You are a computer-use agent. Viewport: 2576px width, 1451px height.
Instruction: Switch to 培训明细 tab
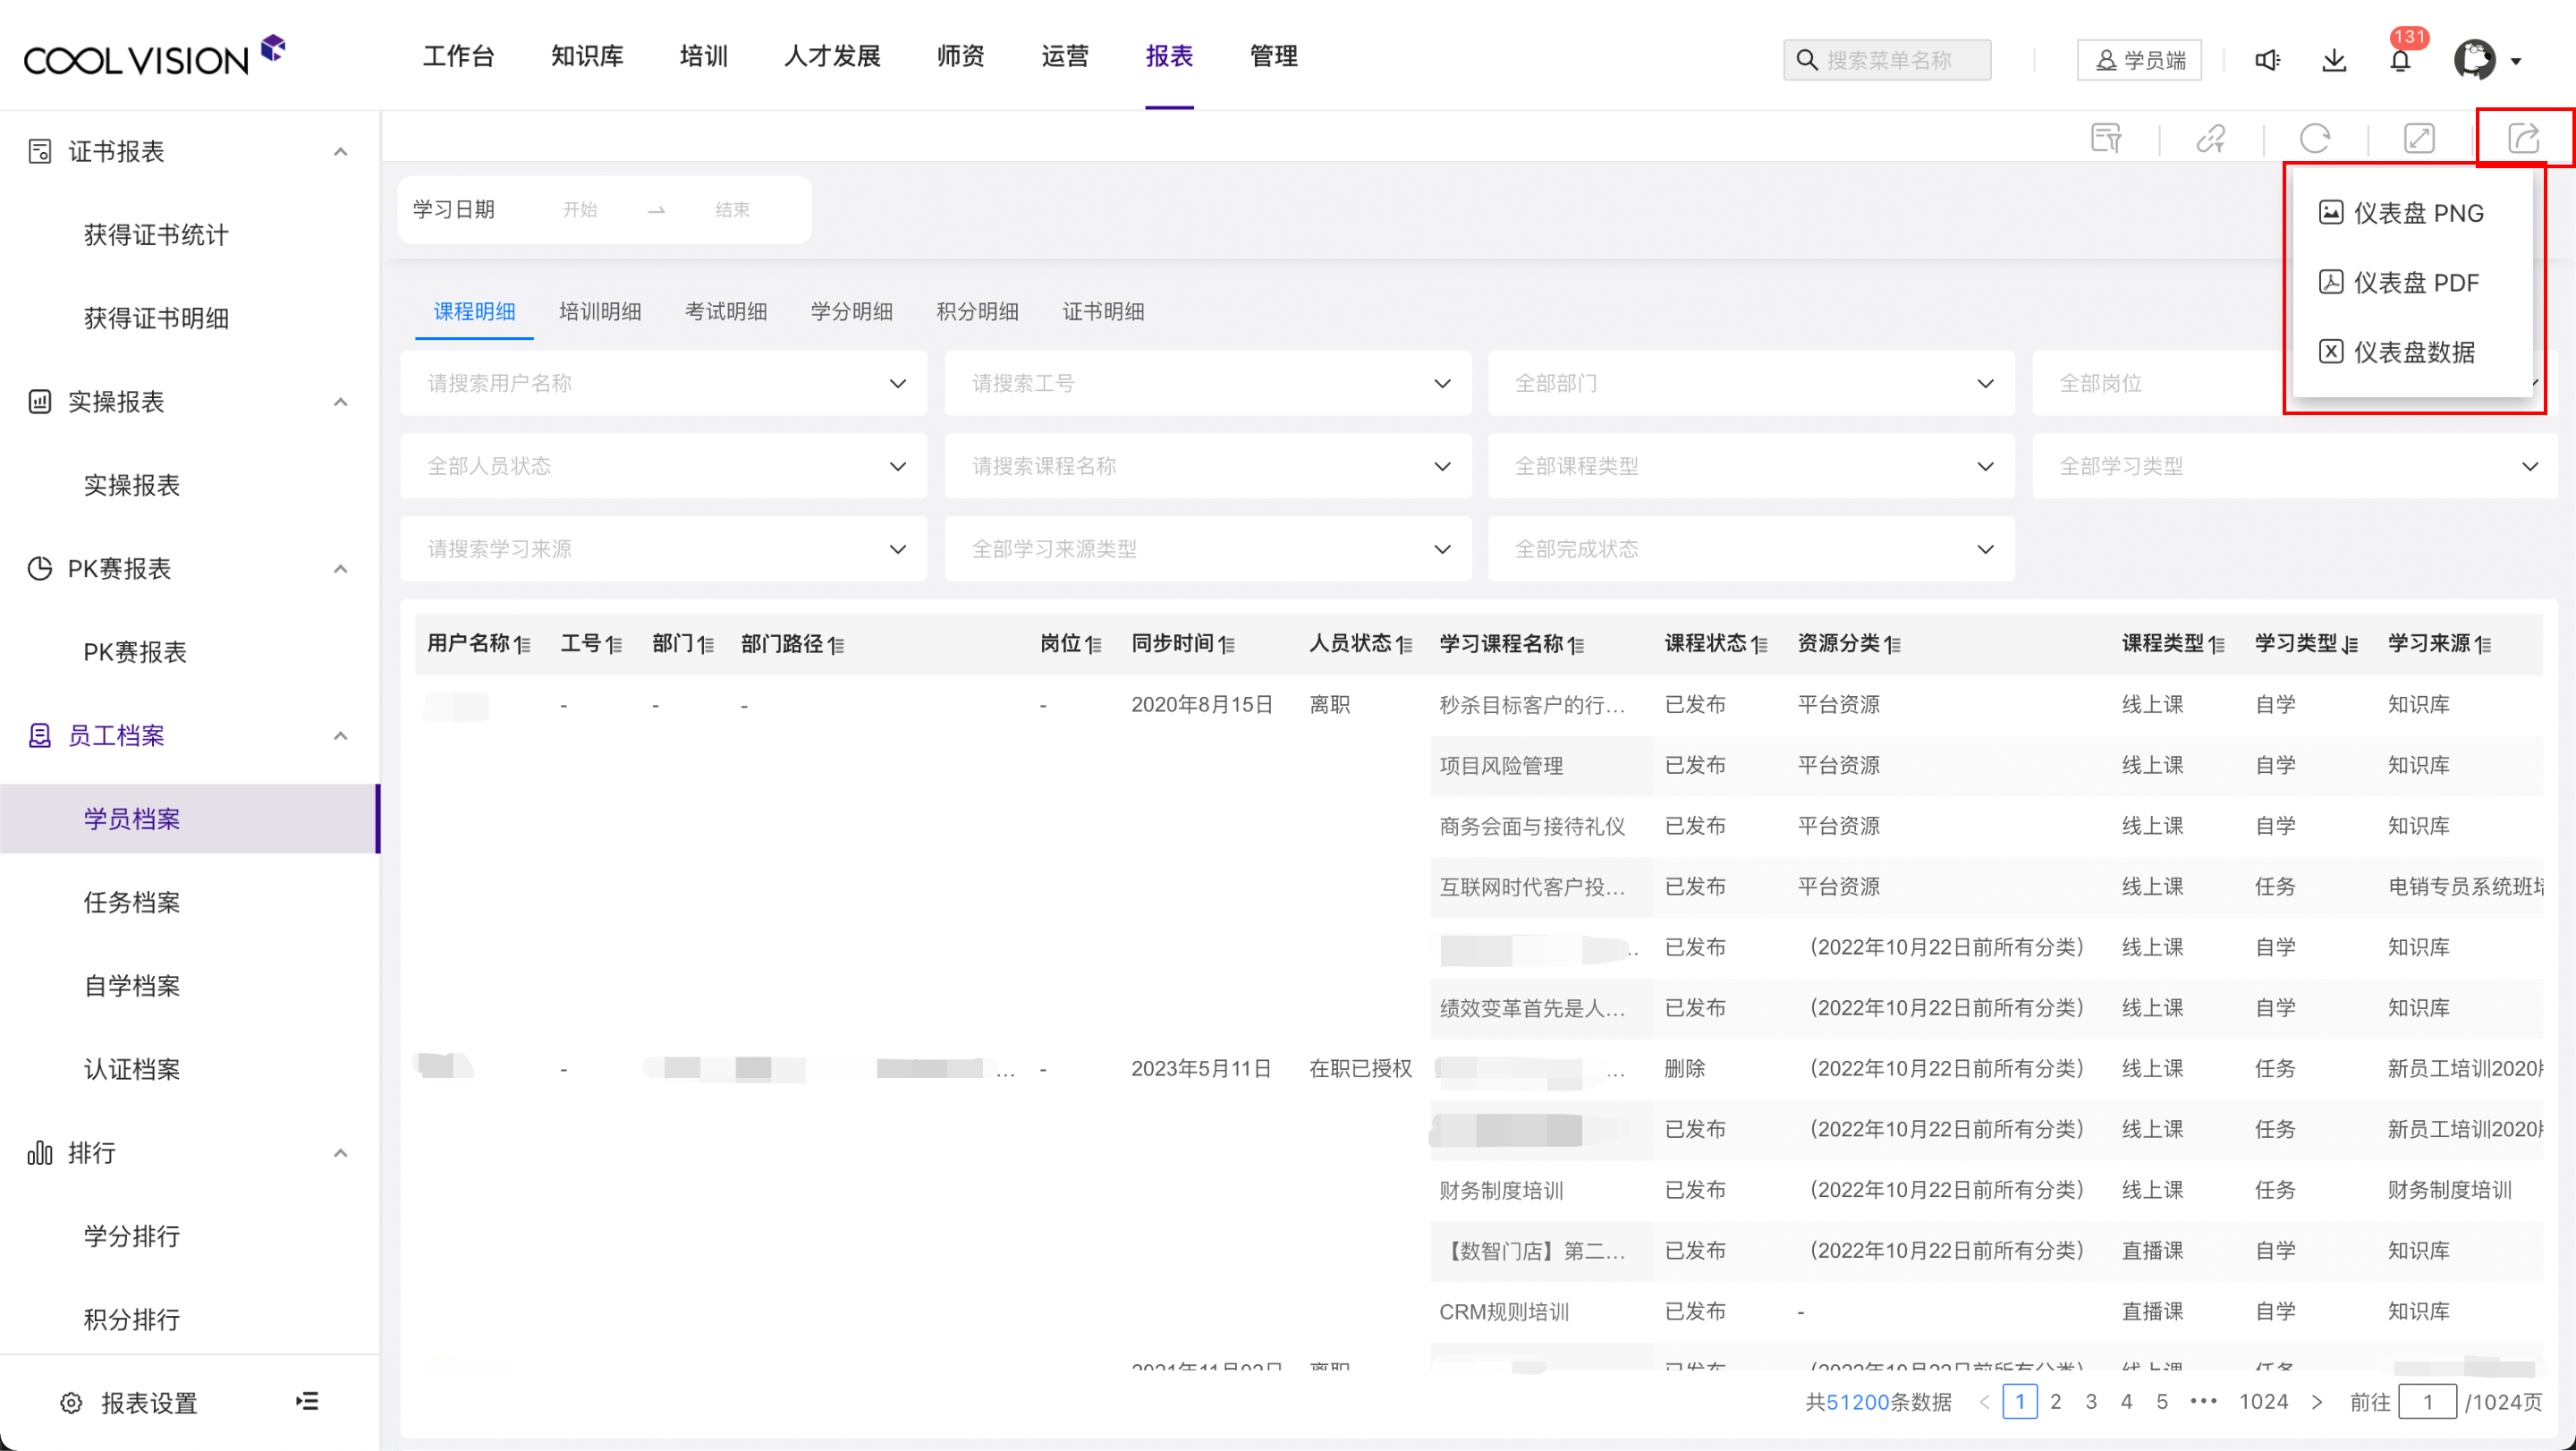pos(600,311)
